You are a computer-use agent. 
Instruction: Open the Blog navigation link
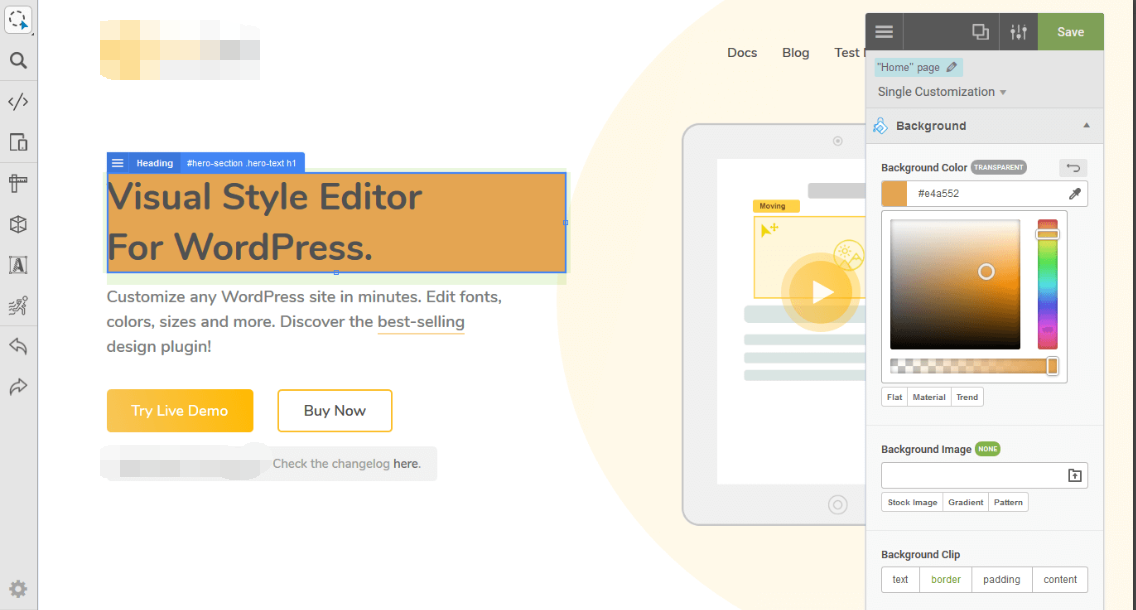[795, 53]
